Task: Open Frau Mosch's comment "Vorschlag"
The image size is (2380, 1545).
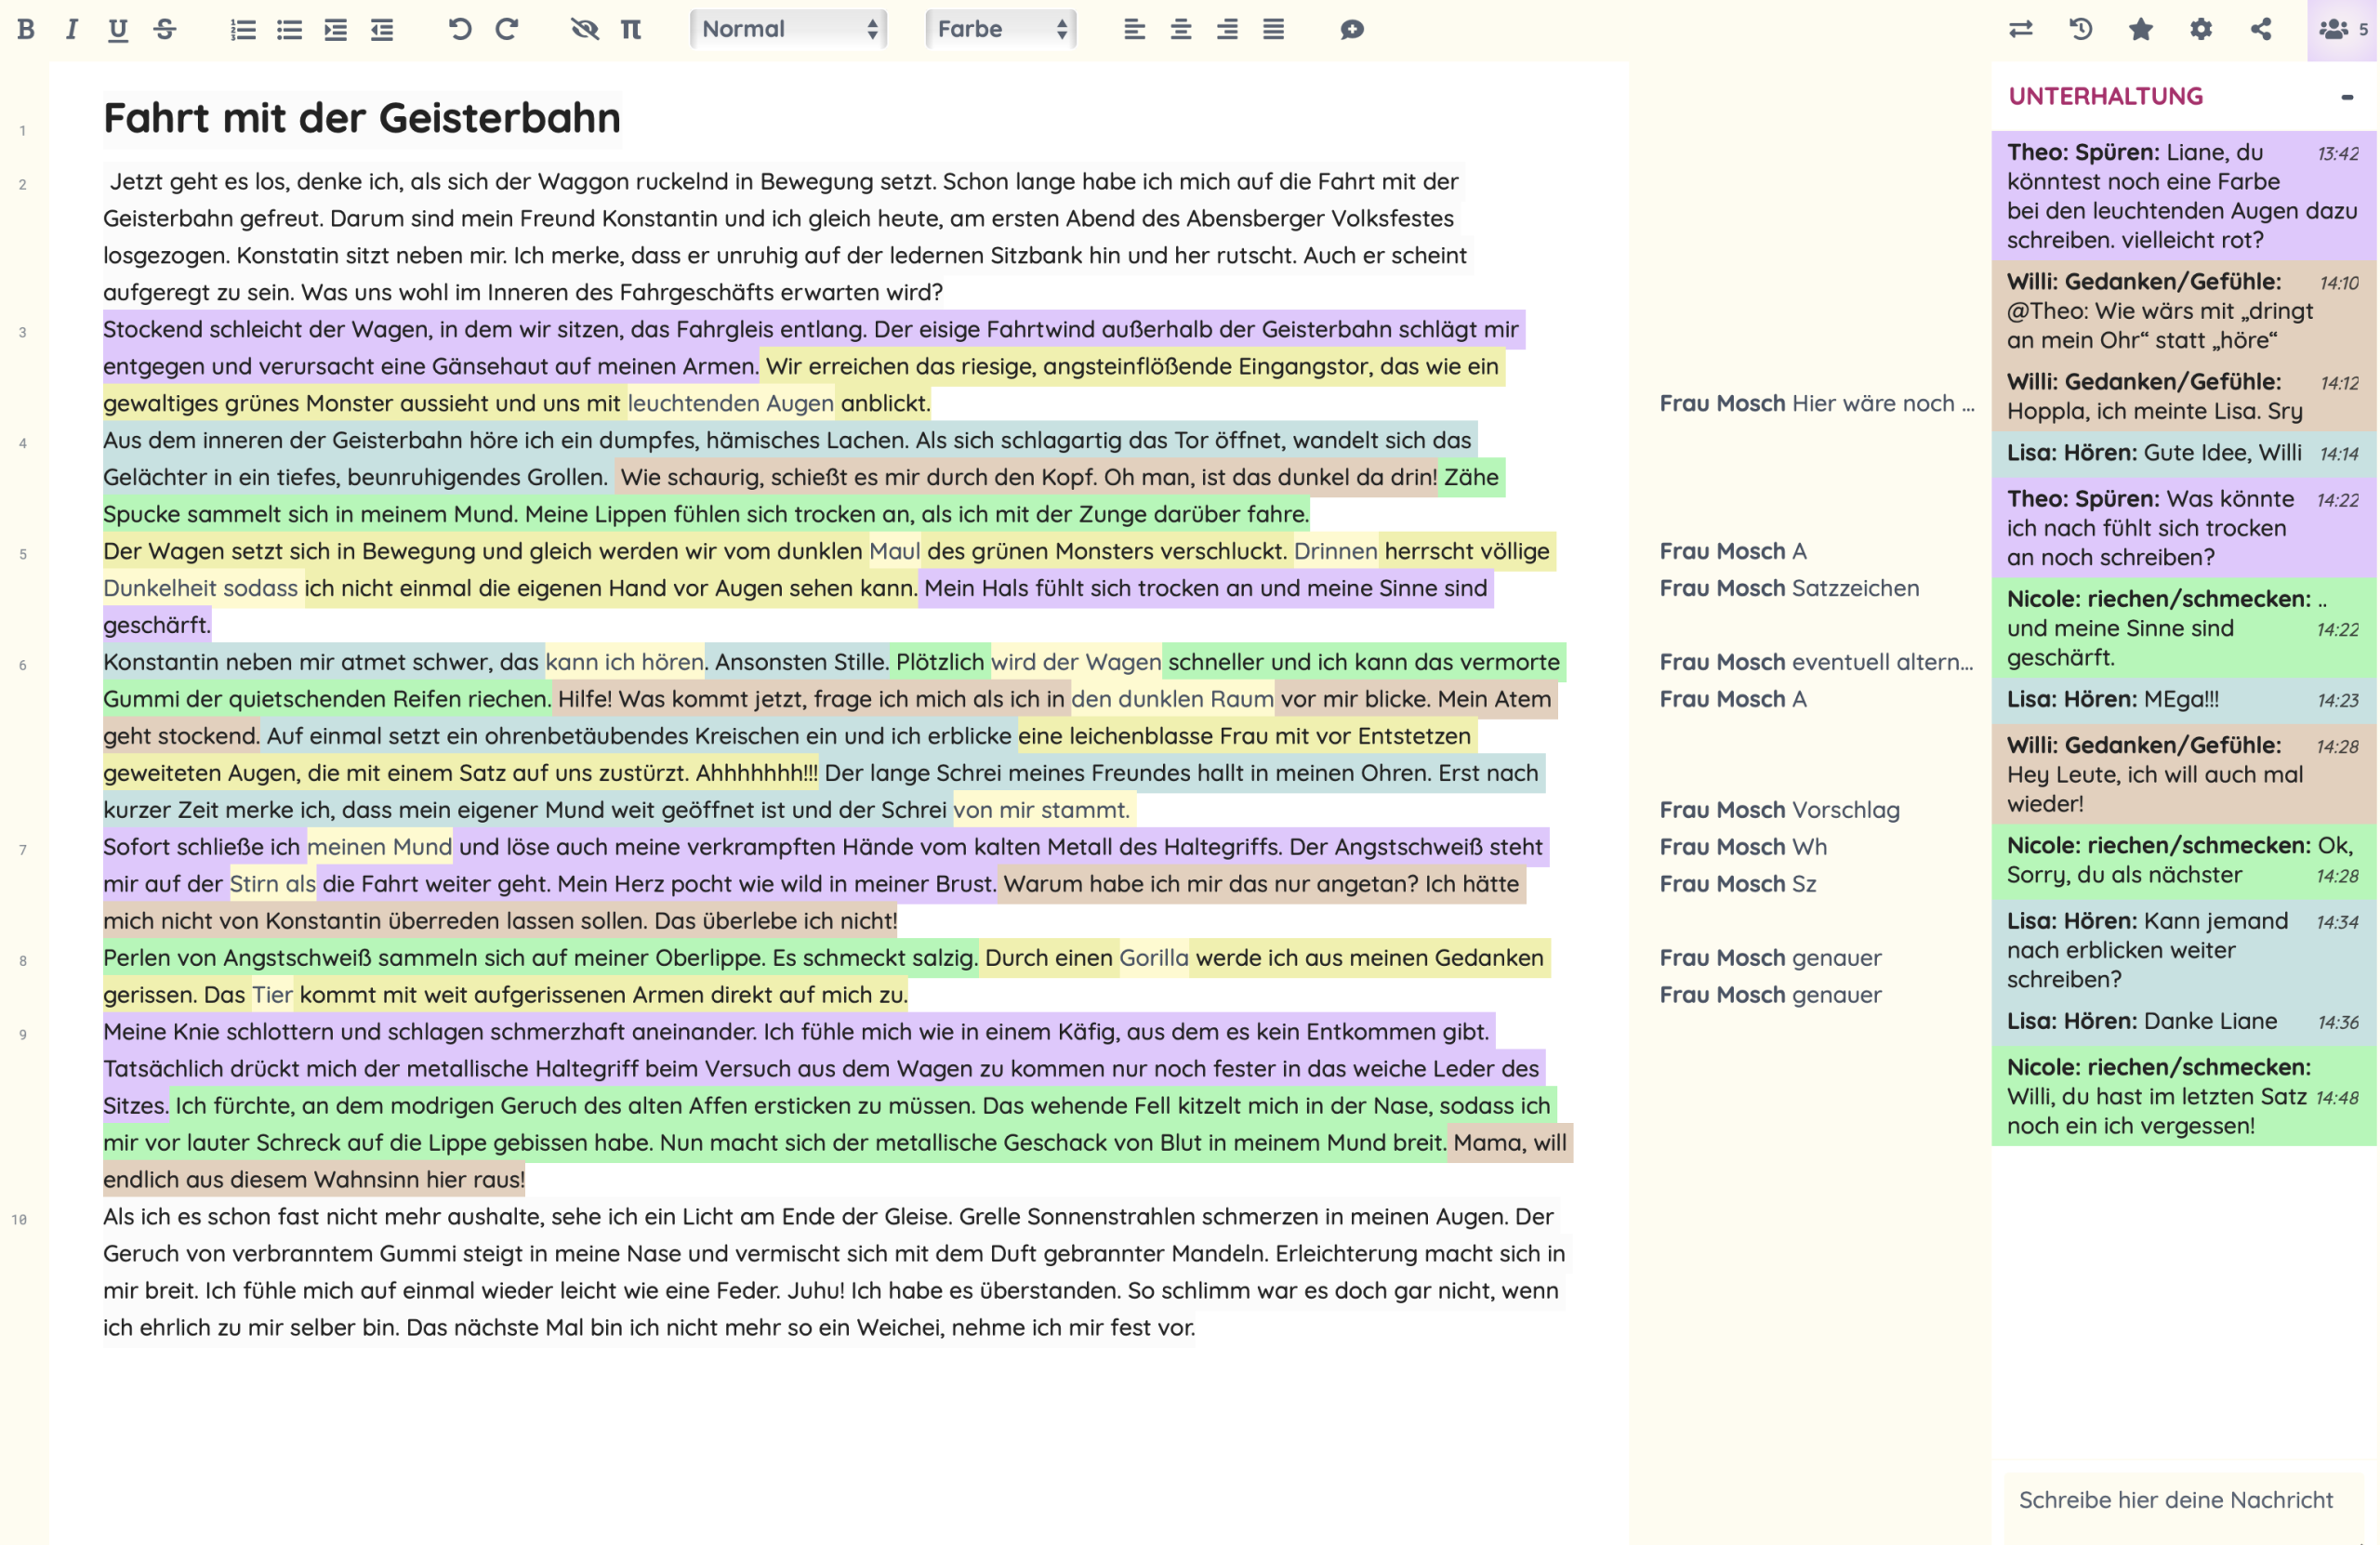Action: 1779,810
